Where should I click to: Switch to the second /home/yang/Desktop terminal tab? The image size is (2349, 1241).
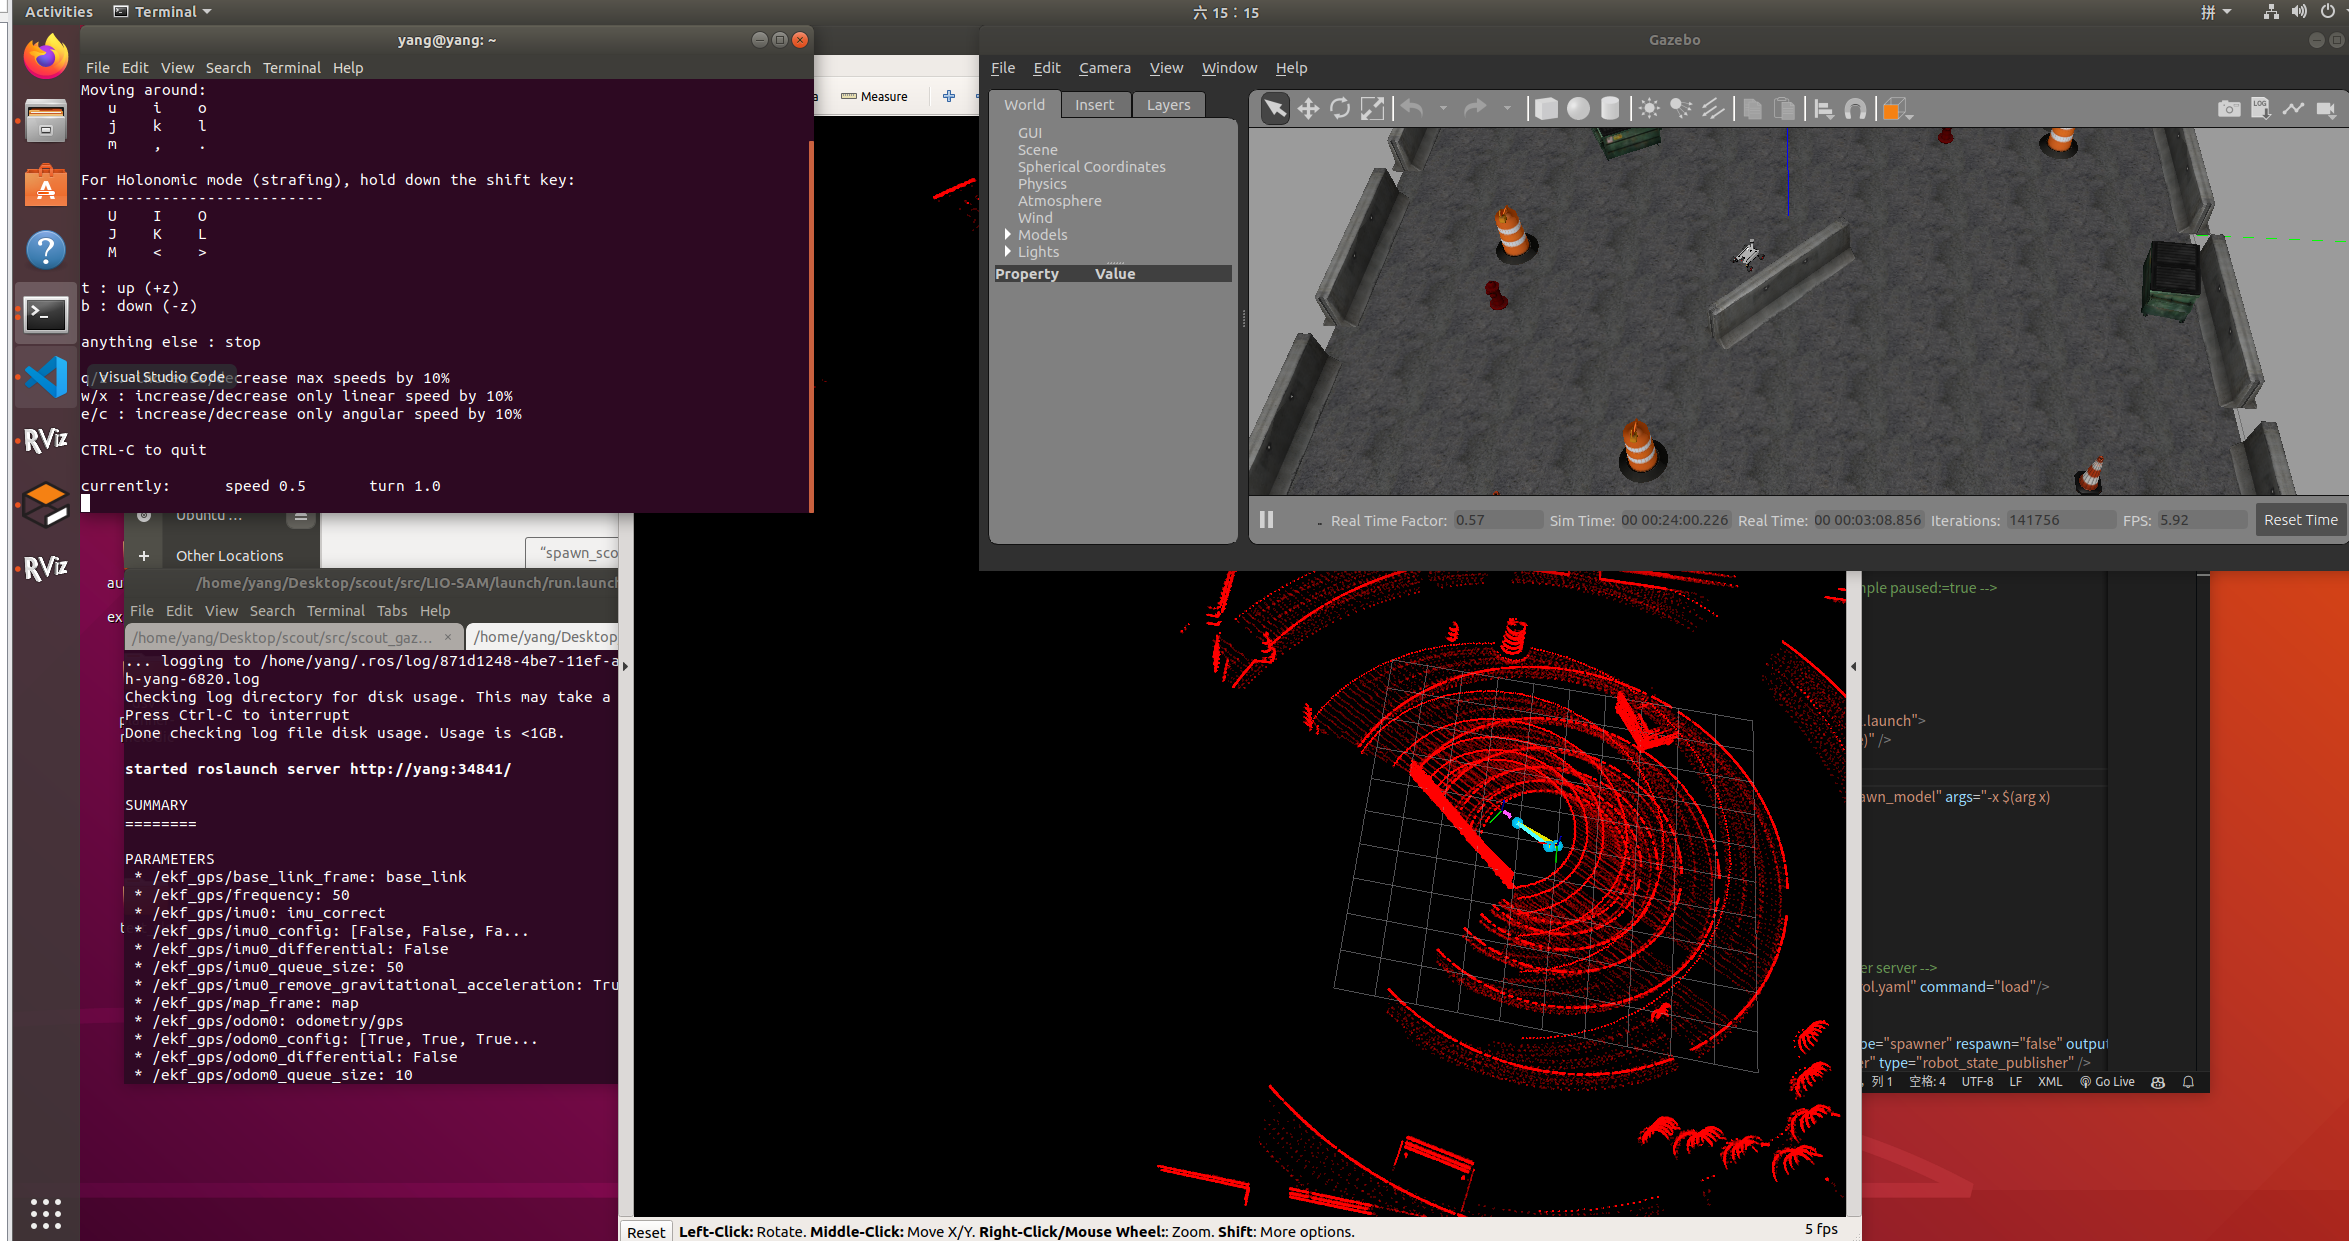544,637
